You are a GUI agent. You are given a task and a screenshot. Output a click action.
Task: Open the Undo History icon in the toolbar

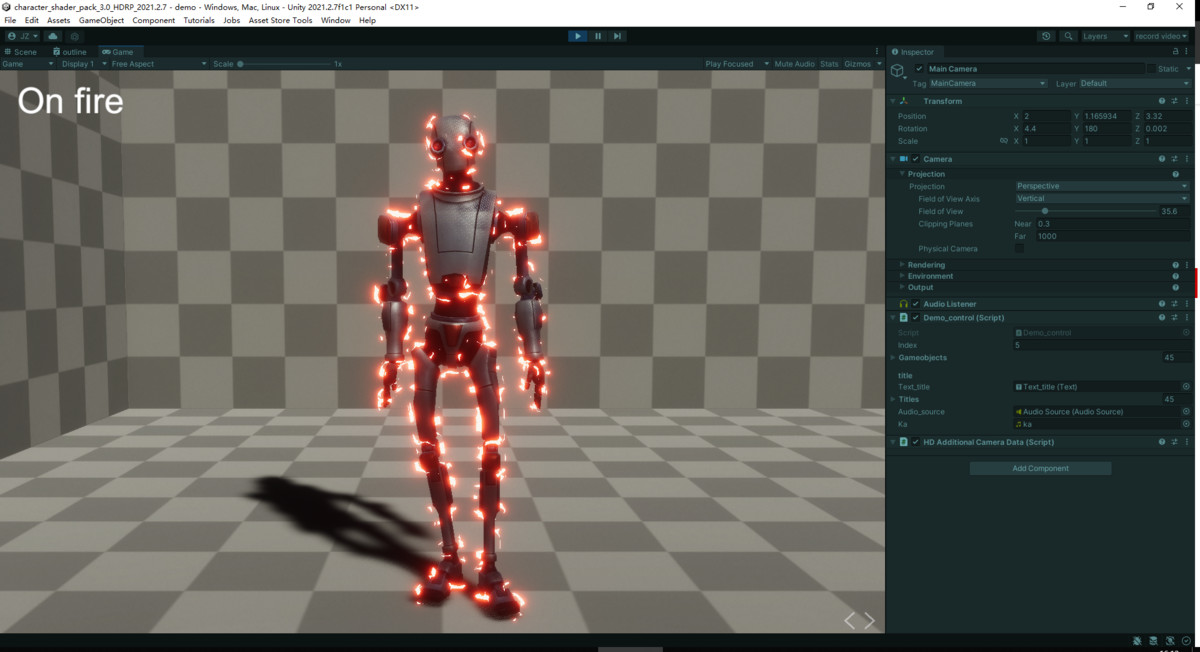point(1046,35)
